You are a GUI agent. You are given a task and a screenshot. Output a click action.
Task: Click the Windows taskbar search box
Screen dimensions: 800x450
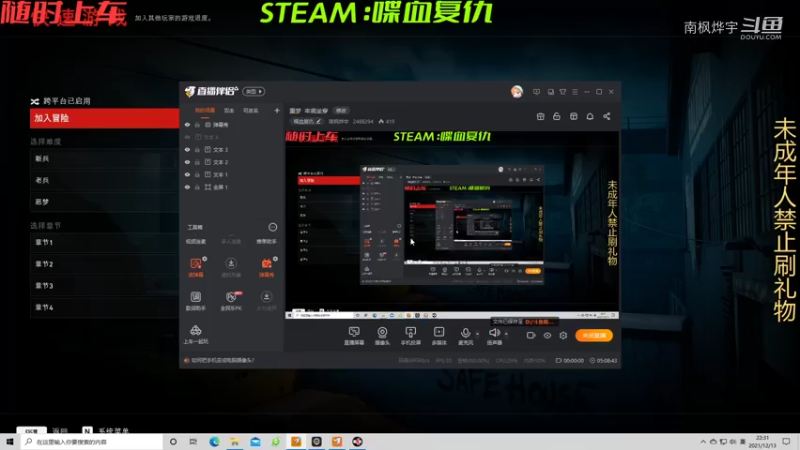click(92, 442)
